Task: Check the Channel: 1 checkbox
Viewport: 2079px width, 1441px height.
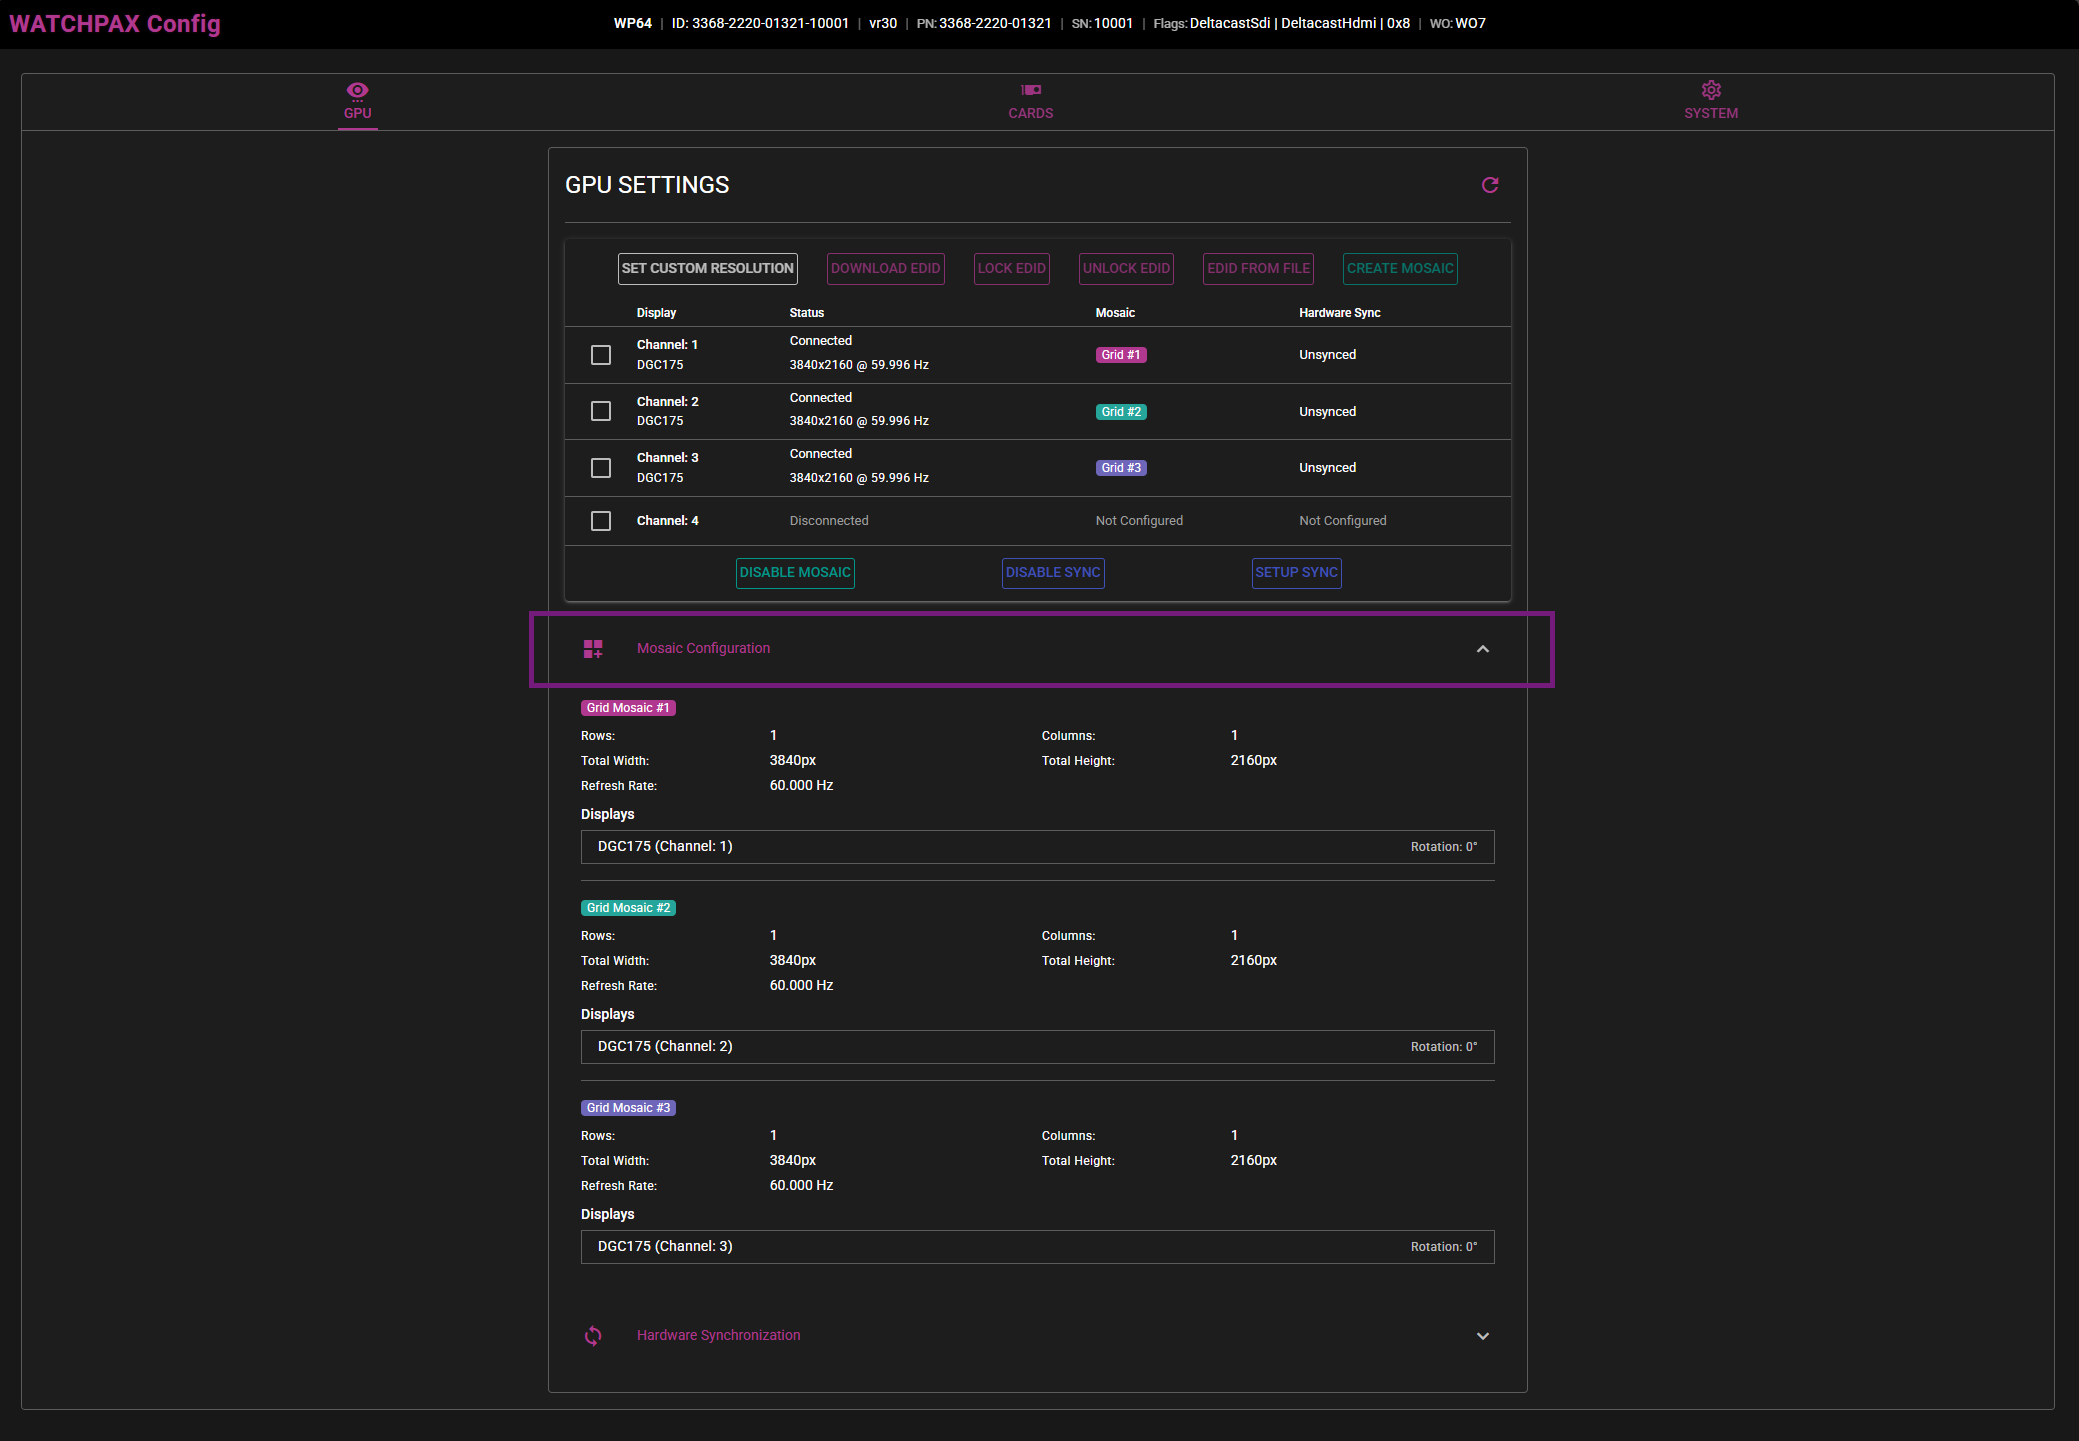Action: (x=601, y=355)
